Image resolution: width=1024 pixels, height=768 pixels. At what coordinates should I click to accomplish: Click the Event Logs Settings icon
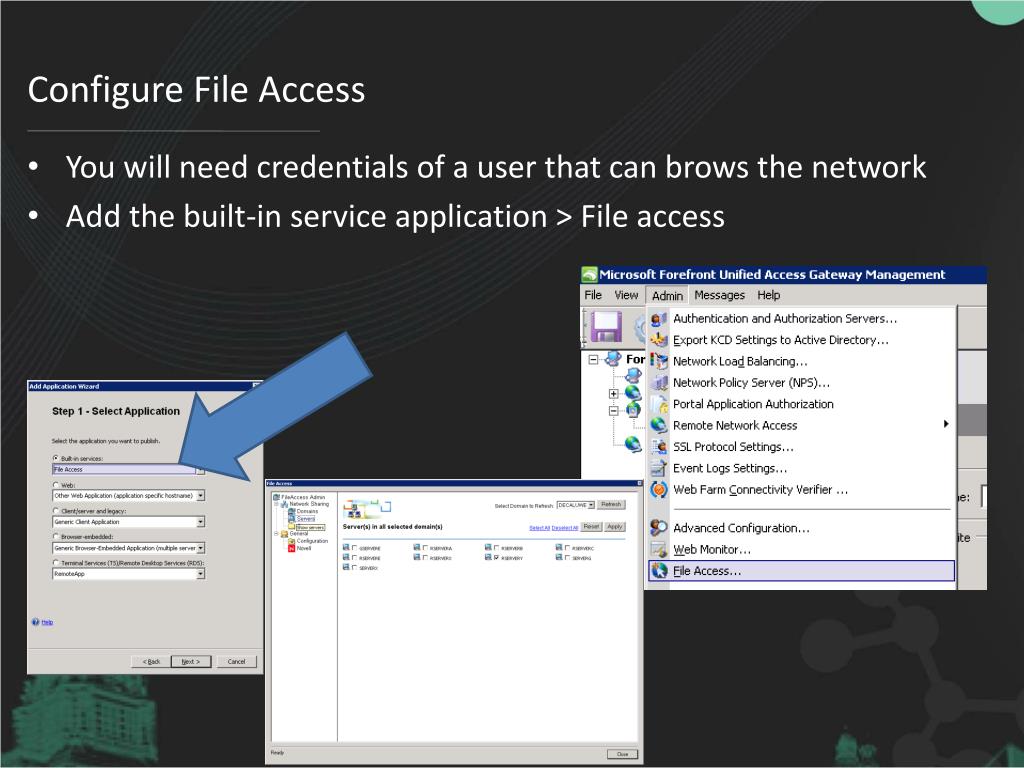click(658, 468)
